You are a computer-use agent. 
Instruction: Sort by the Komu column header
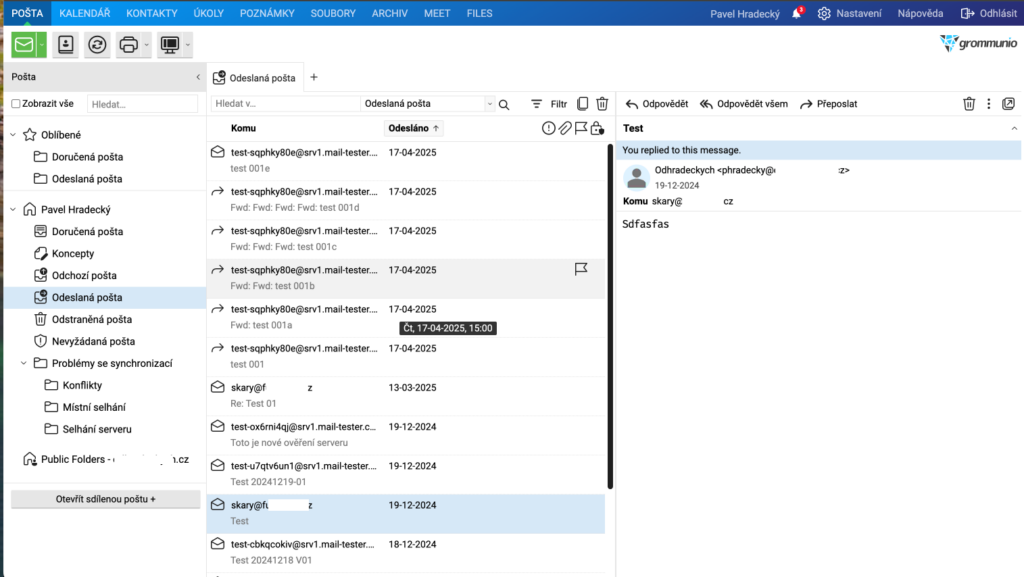[x=243, y=129]
